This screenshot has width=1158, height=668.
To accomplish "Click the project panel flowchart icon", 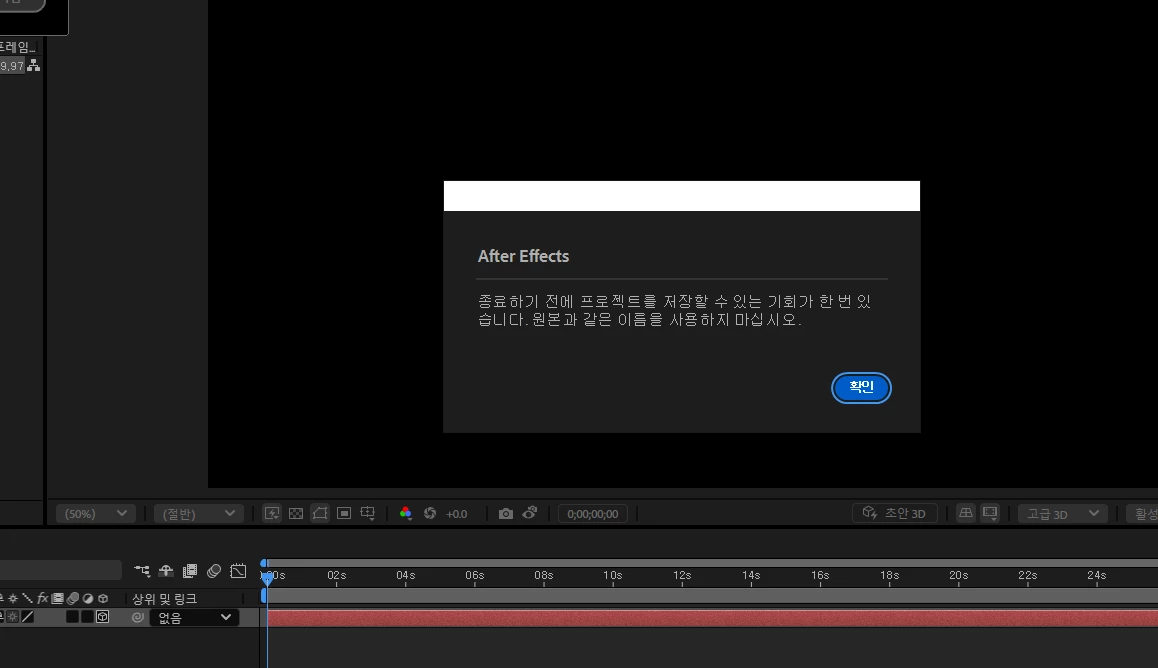I will tap(33, 66).
